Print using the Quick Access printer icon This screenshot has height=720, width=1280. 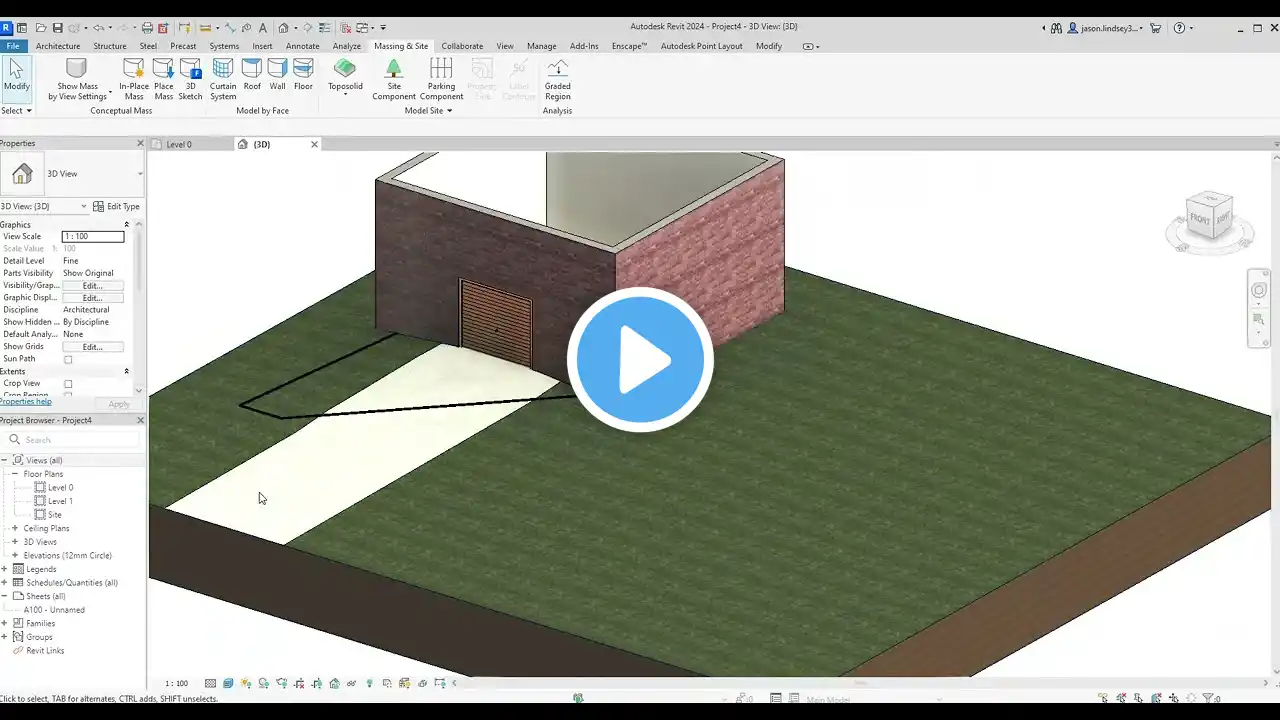coord(147,28)
